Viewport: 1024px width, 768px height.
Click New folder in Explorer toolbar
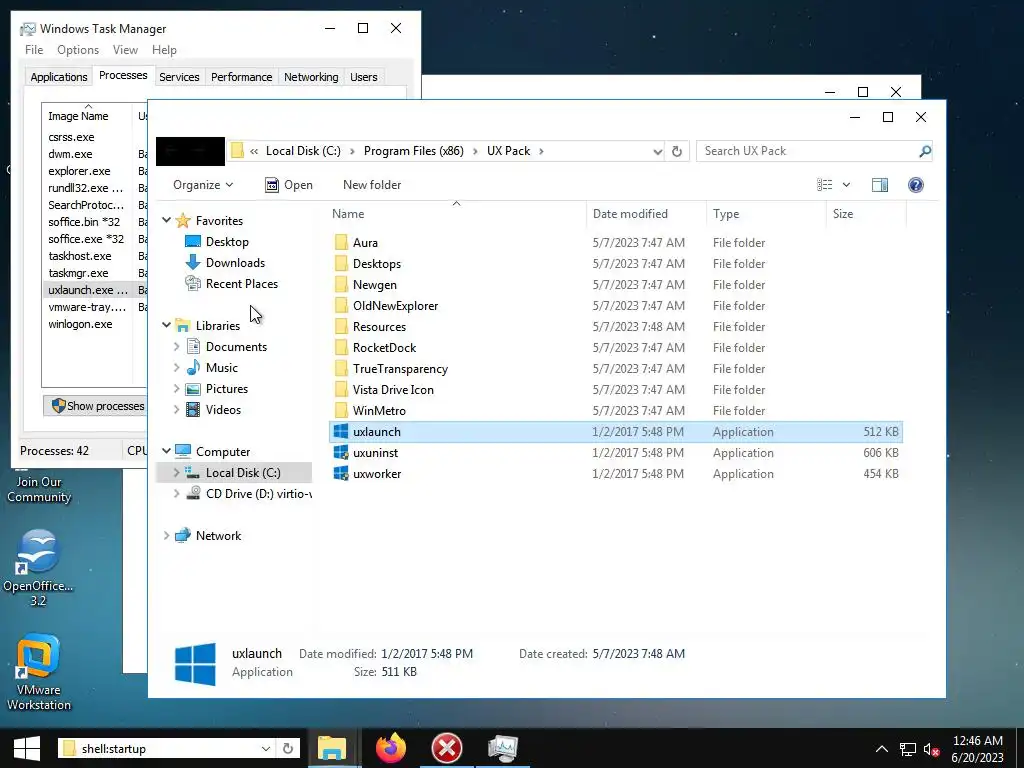pos(372,185)
